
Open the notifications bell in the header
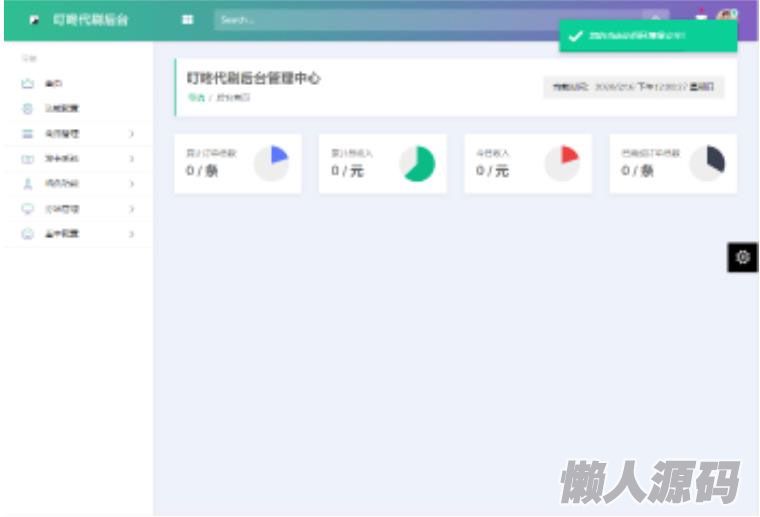tap(701, 16)
